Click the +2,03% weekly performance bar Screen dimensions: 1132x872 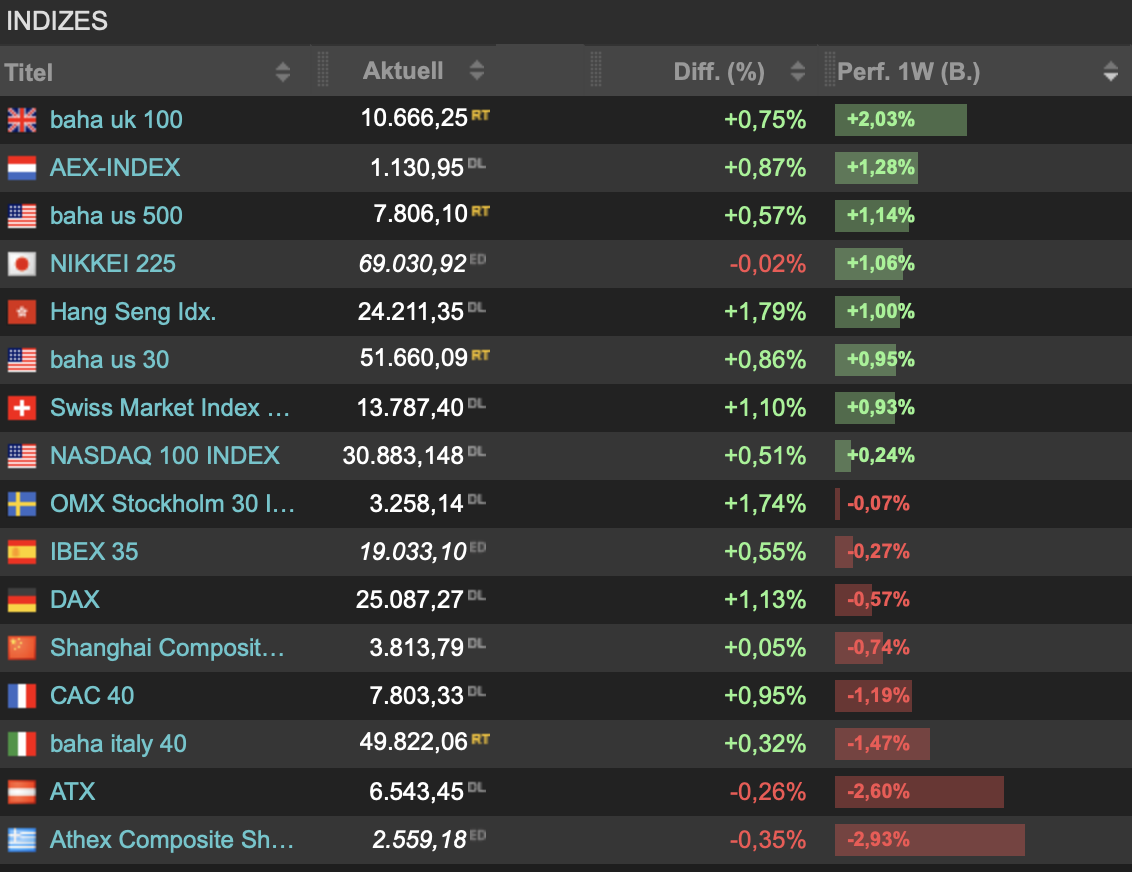pyautogui.click(x=901, y=120)
